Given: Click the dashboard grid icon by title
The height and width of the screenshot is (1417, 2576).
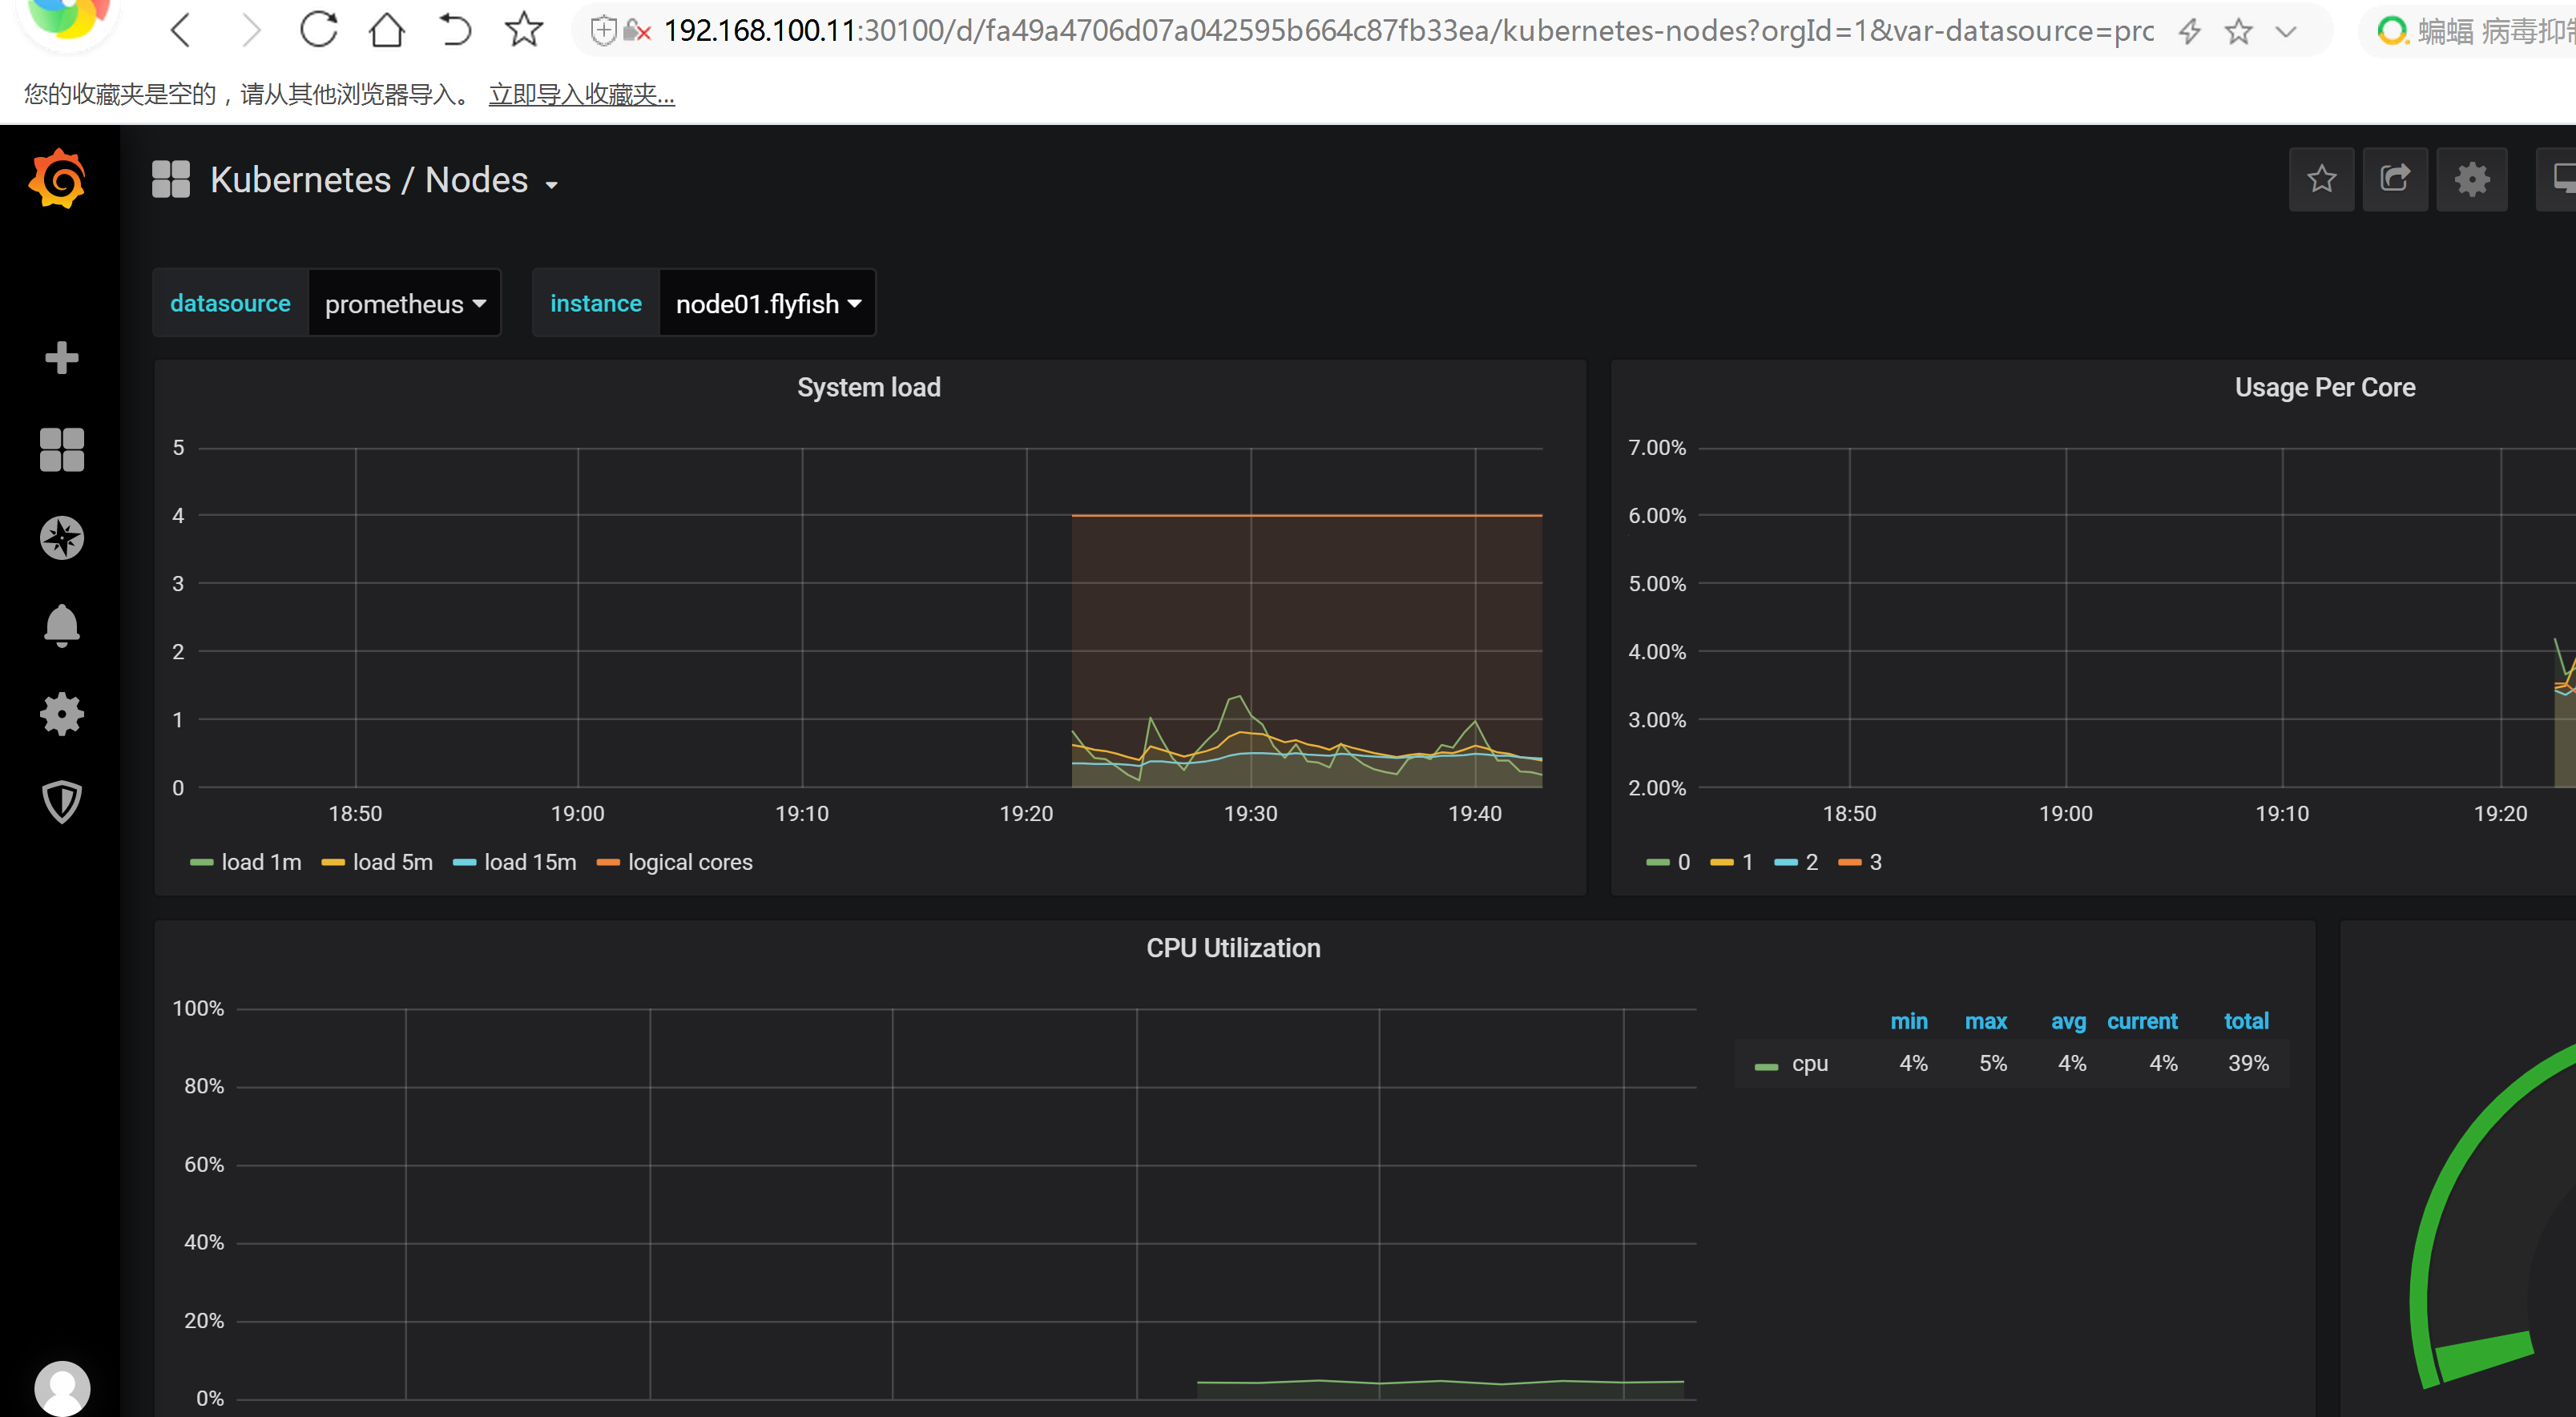Looking at the screenshot, I should (171, 179).
